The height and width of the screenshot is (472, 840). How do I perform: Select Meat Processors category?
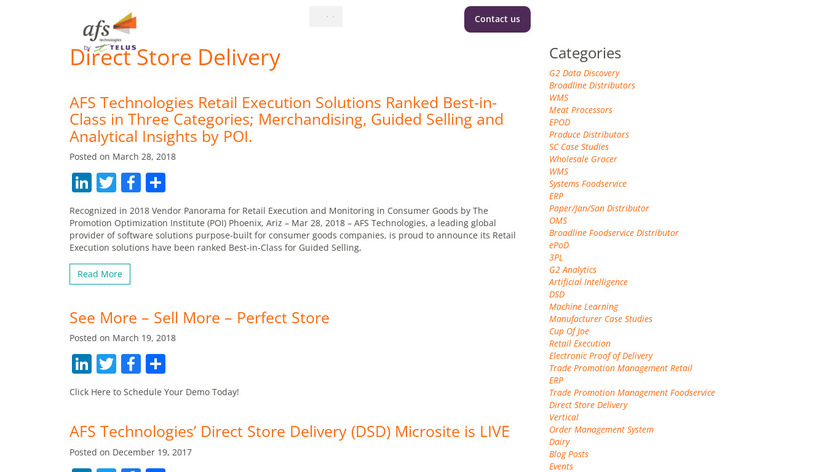coord(580,110)
